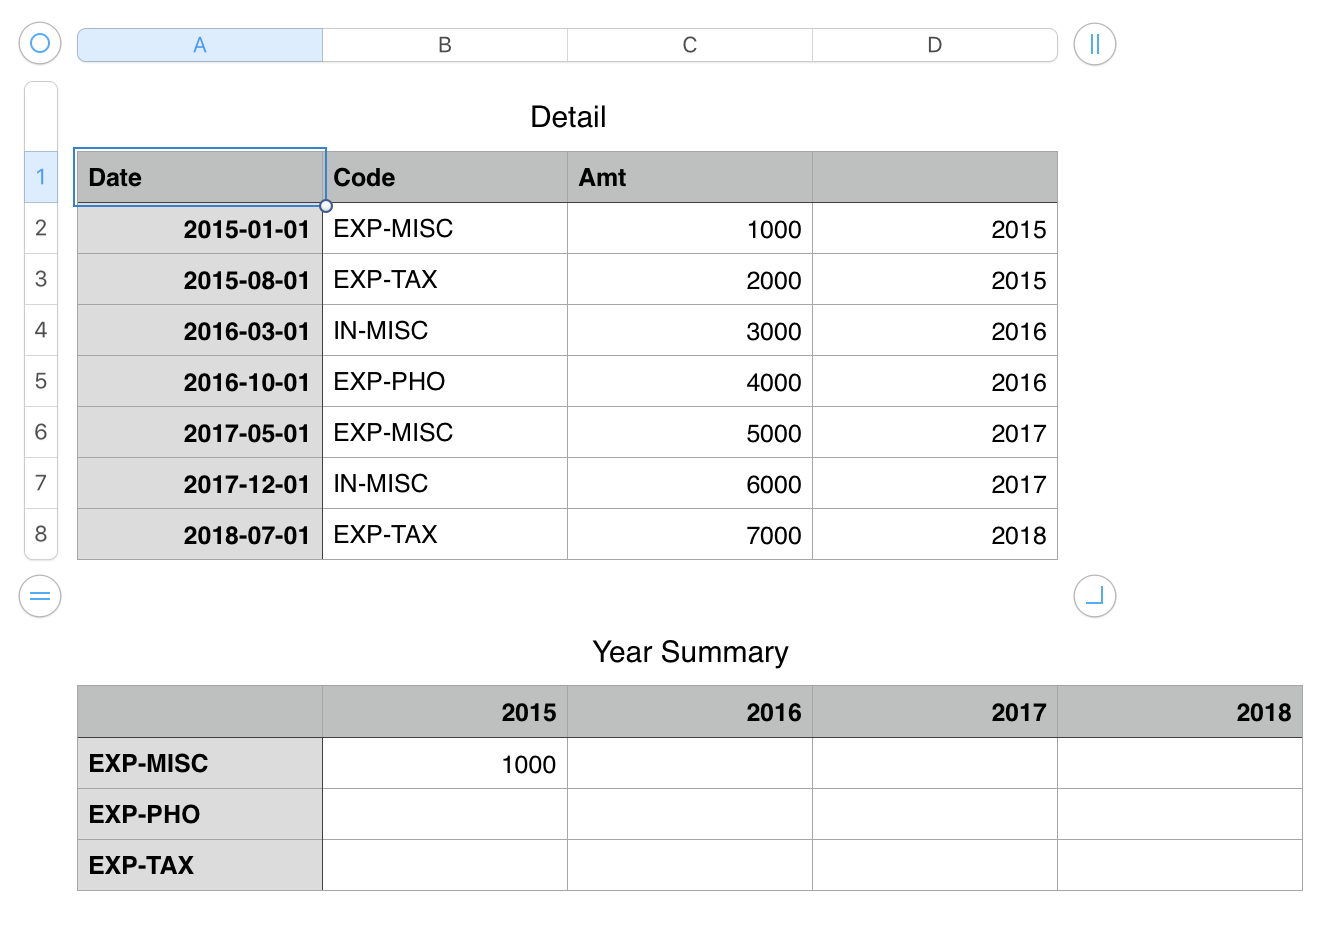Image resolution: width=1340 pixels, height=948 pixels.
Task: Select the Amt header cell
Action: pyautogui.click(x=690, y=178)
